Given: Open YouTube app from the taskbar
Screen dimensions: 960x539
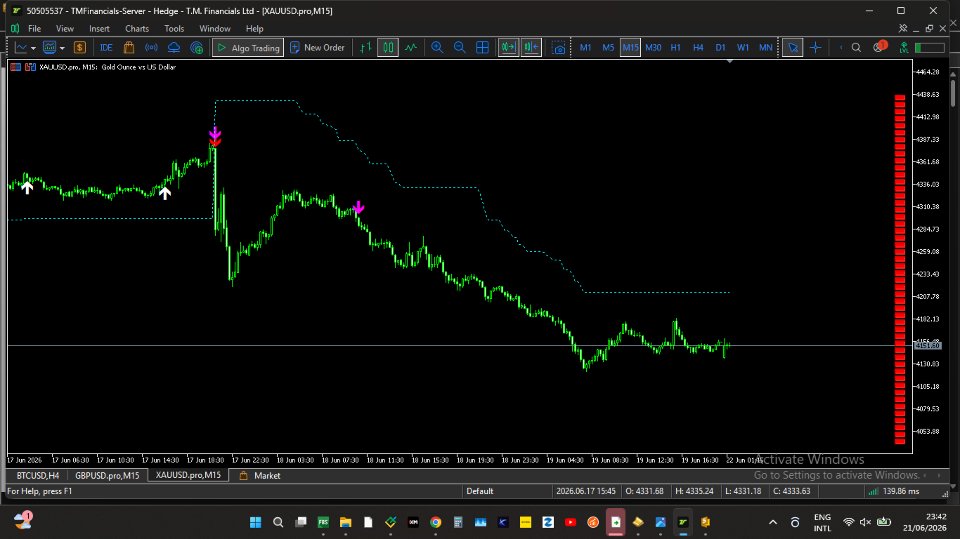Looking at the screenshot, I should pyautogui.click(x=571, y=522).
